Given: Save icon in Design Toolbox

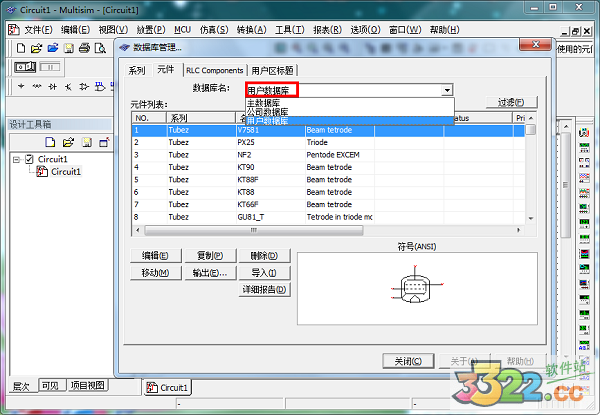Looking at the screenshot, I should [87, 142].
